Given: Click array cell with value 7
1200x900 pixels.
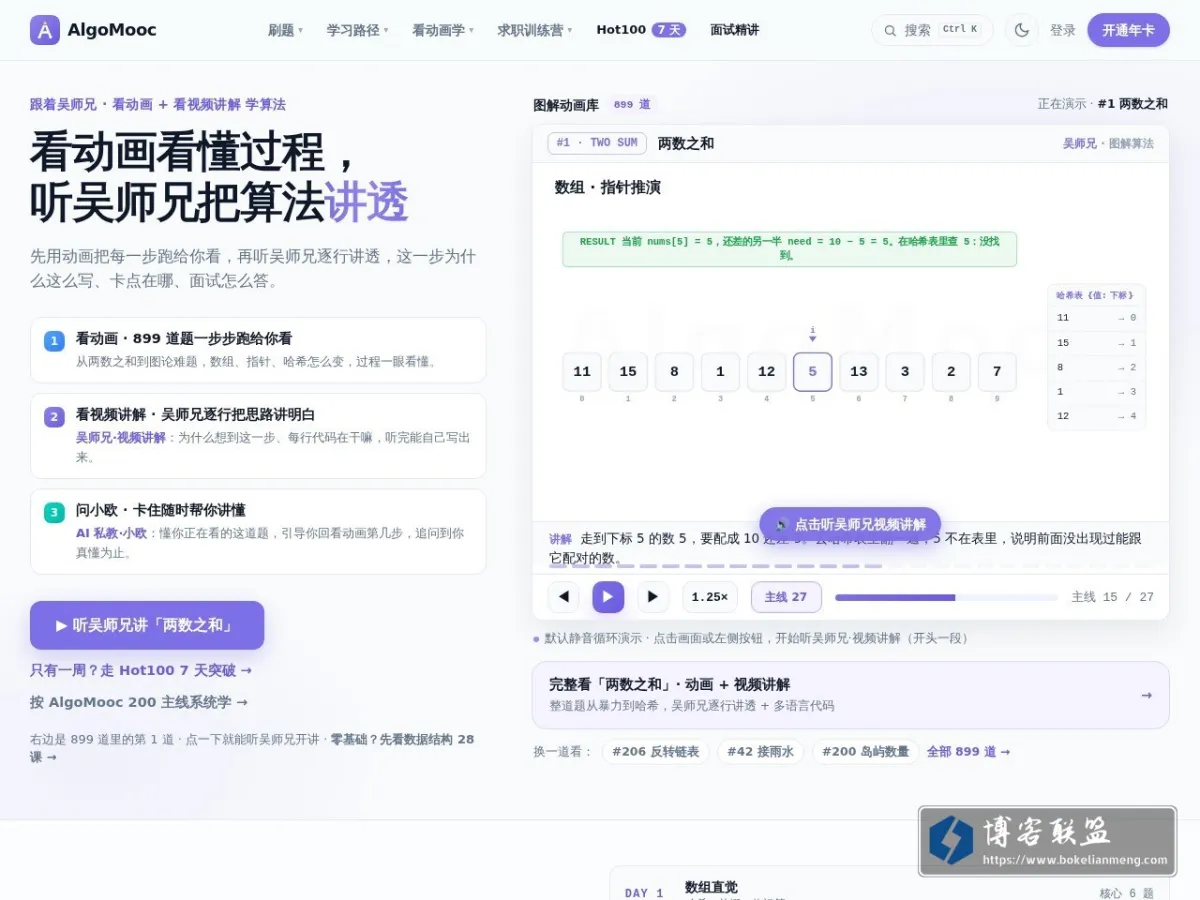Looking at the screenshot, I should pyautogui.click(x=997, y=372).
